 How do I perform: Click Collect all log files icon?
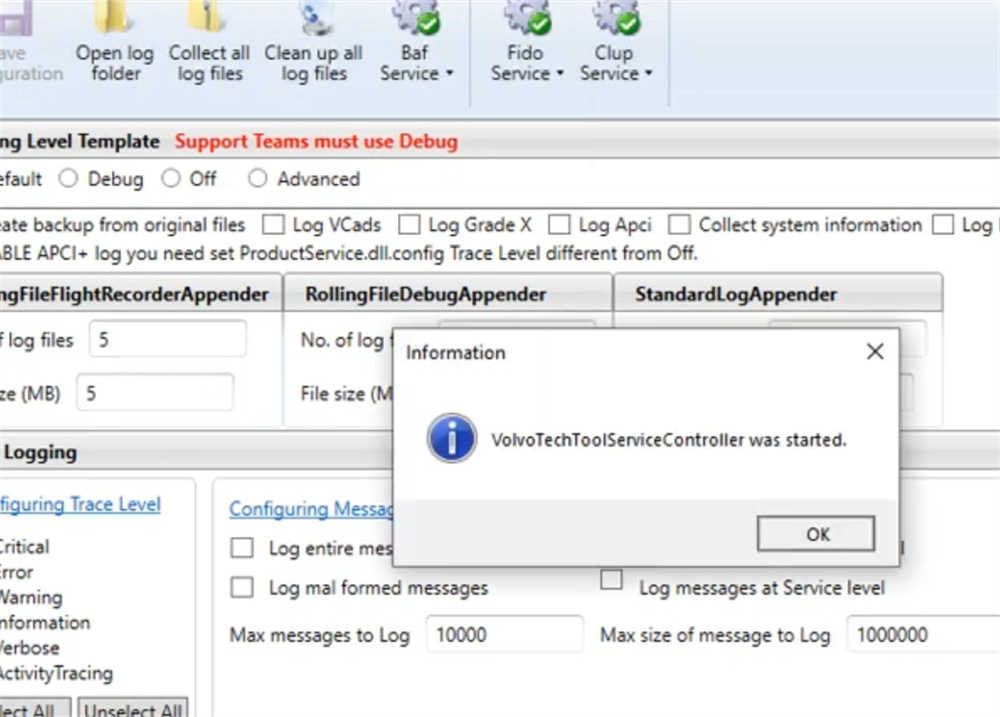pos(207,16)
